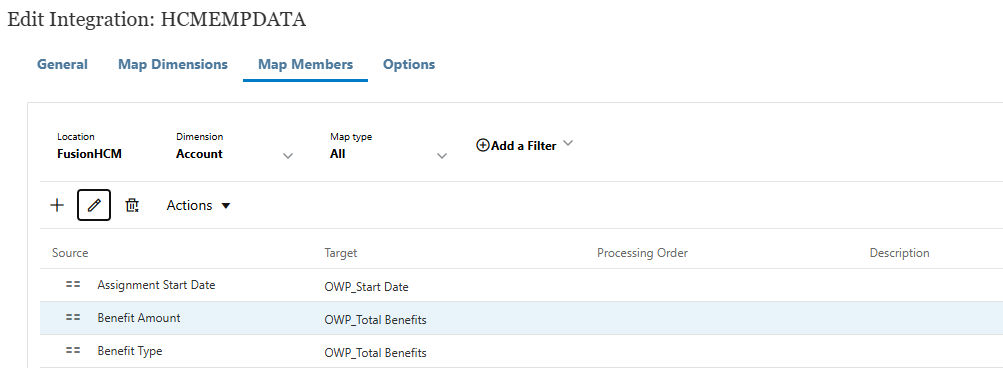Open the Actions dropdown menu

(198, 205)
